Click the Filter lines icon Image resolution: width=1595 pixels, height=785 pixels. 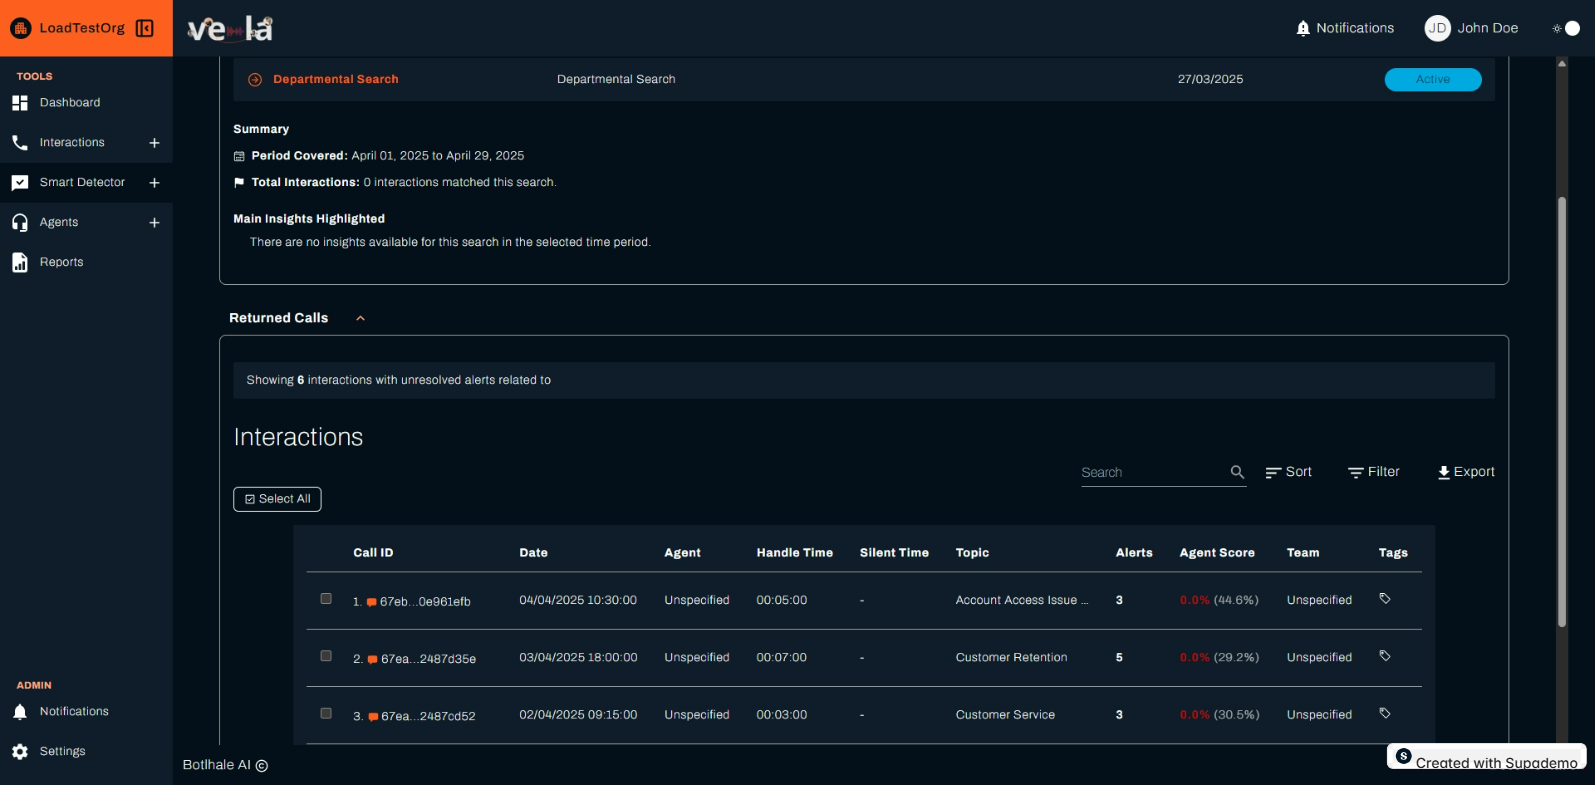(1356, 473)
